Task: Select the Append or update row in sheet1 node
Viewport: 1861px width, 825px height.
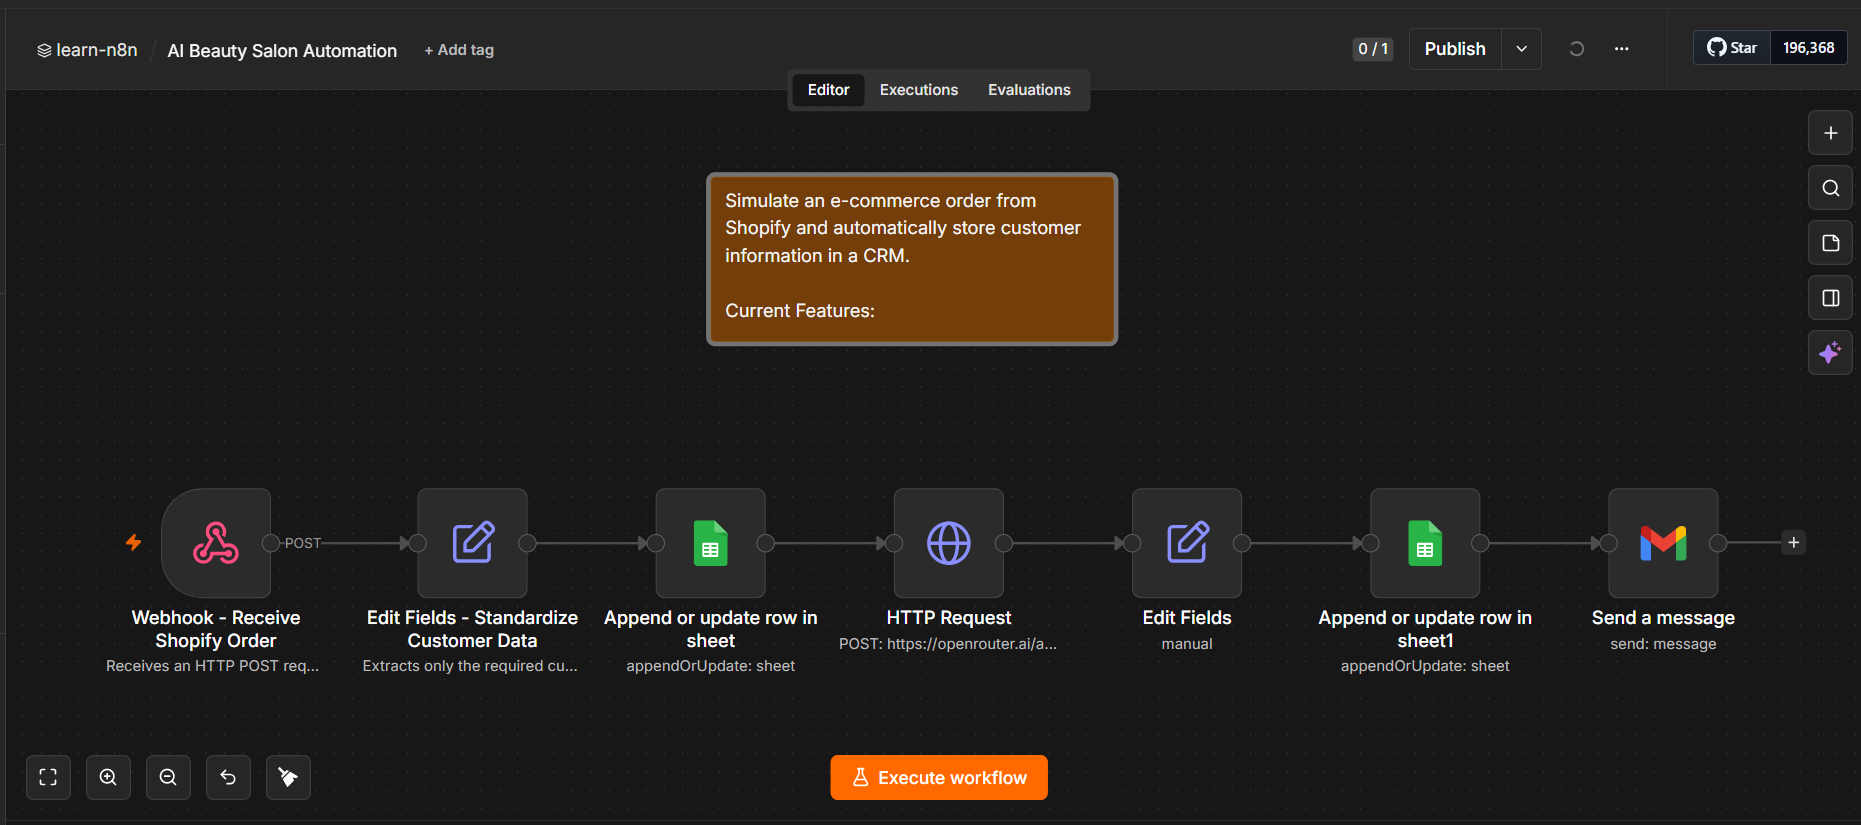Action: (x=1425, y=543)
